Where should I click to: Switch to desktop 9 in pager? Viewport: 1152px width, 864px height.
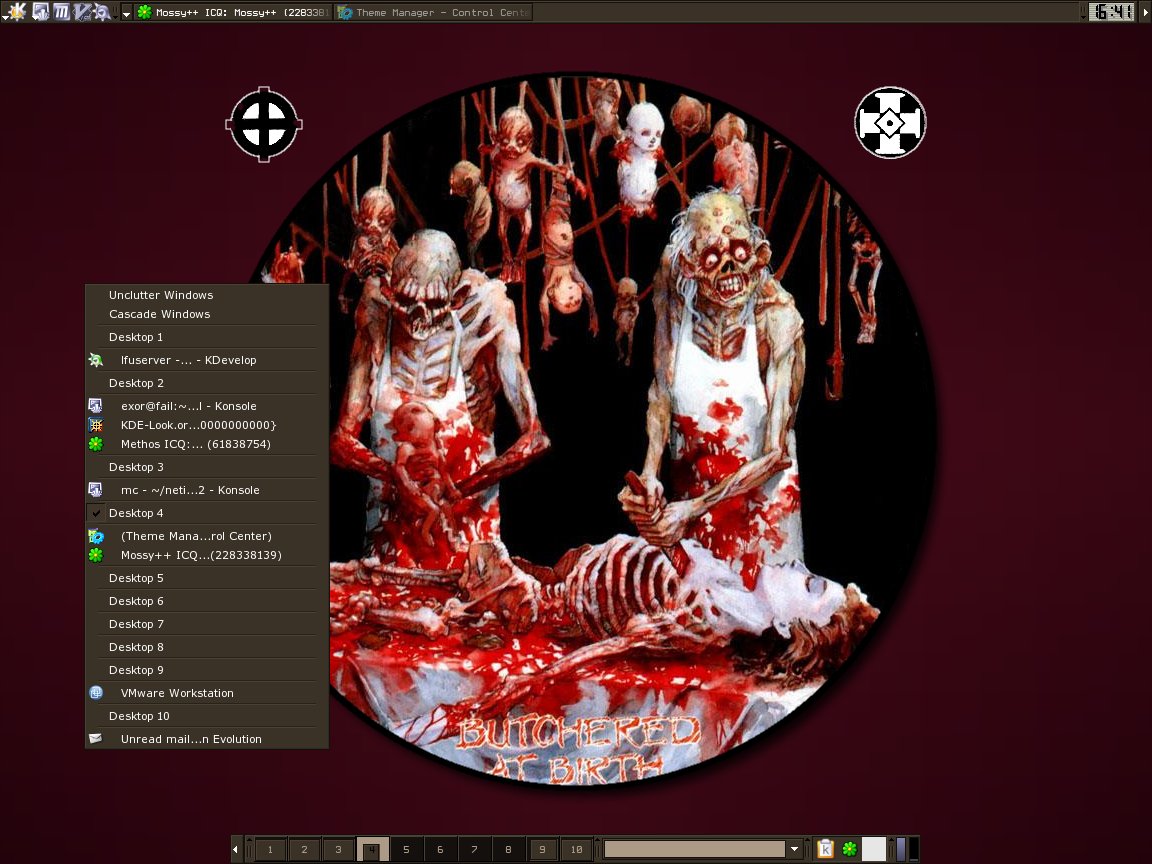542,849
